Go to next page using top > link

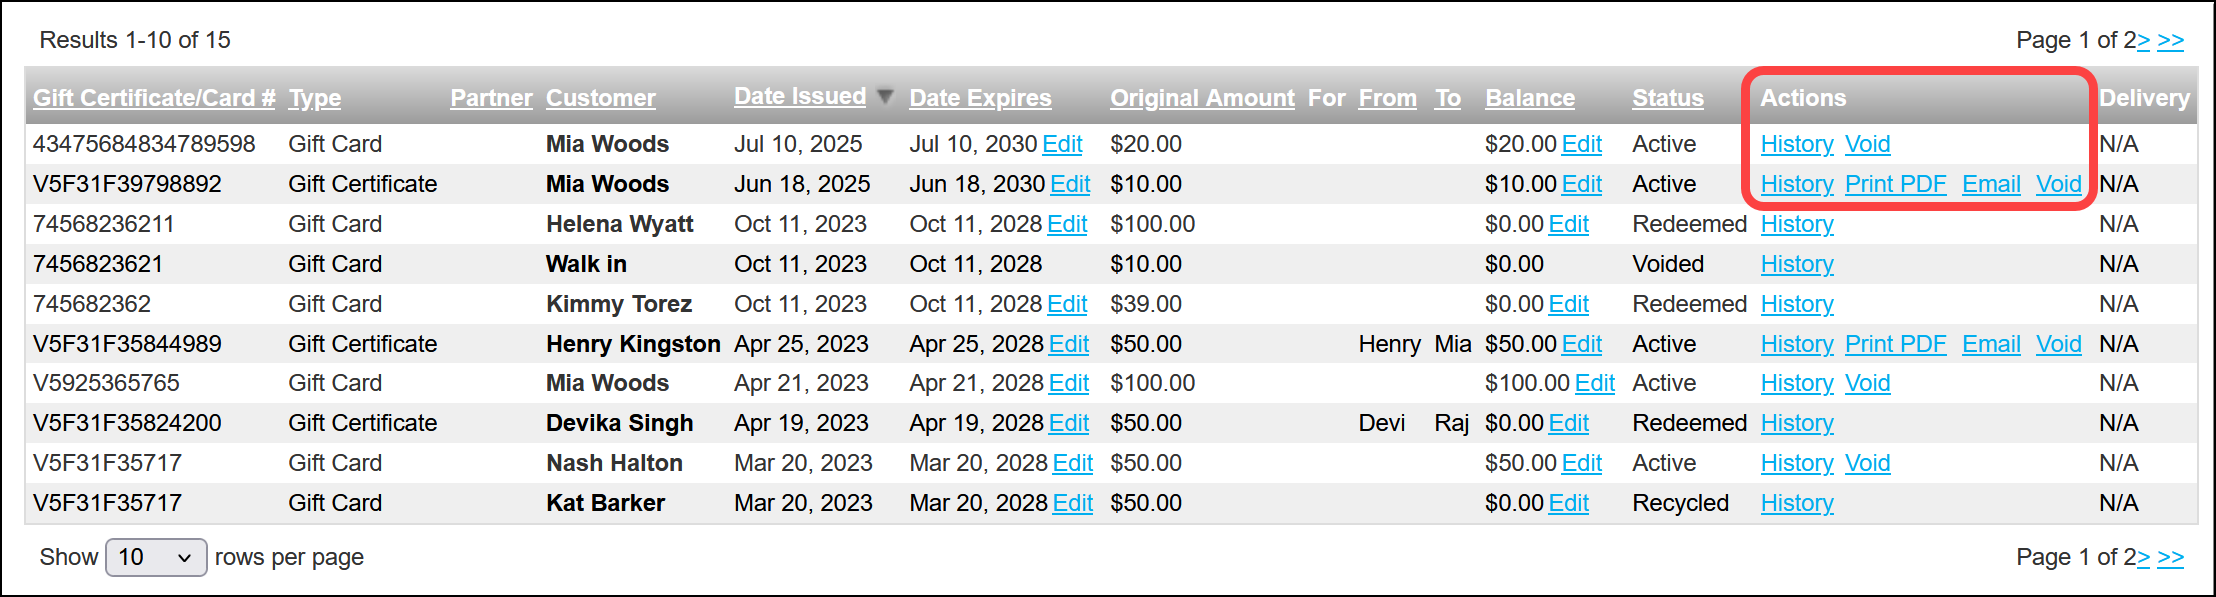pos(2143,40)
